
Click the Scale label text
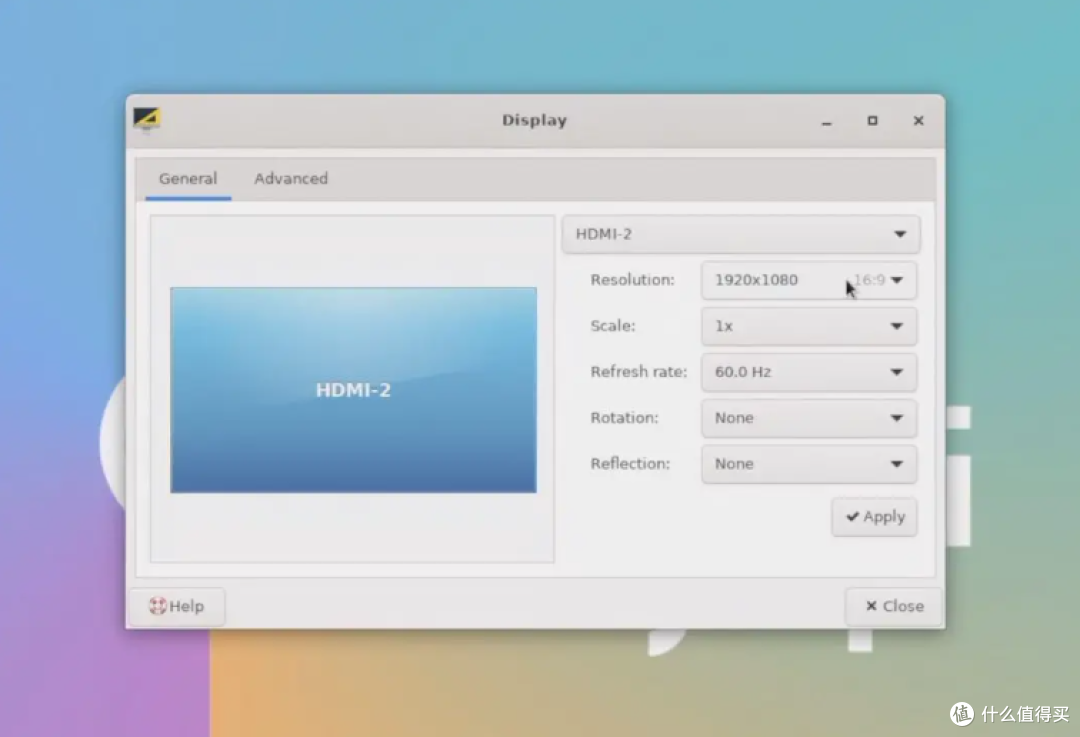point(612,326)
